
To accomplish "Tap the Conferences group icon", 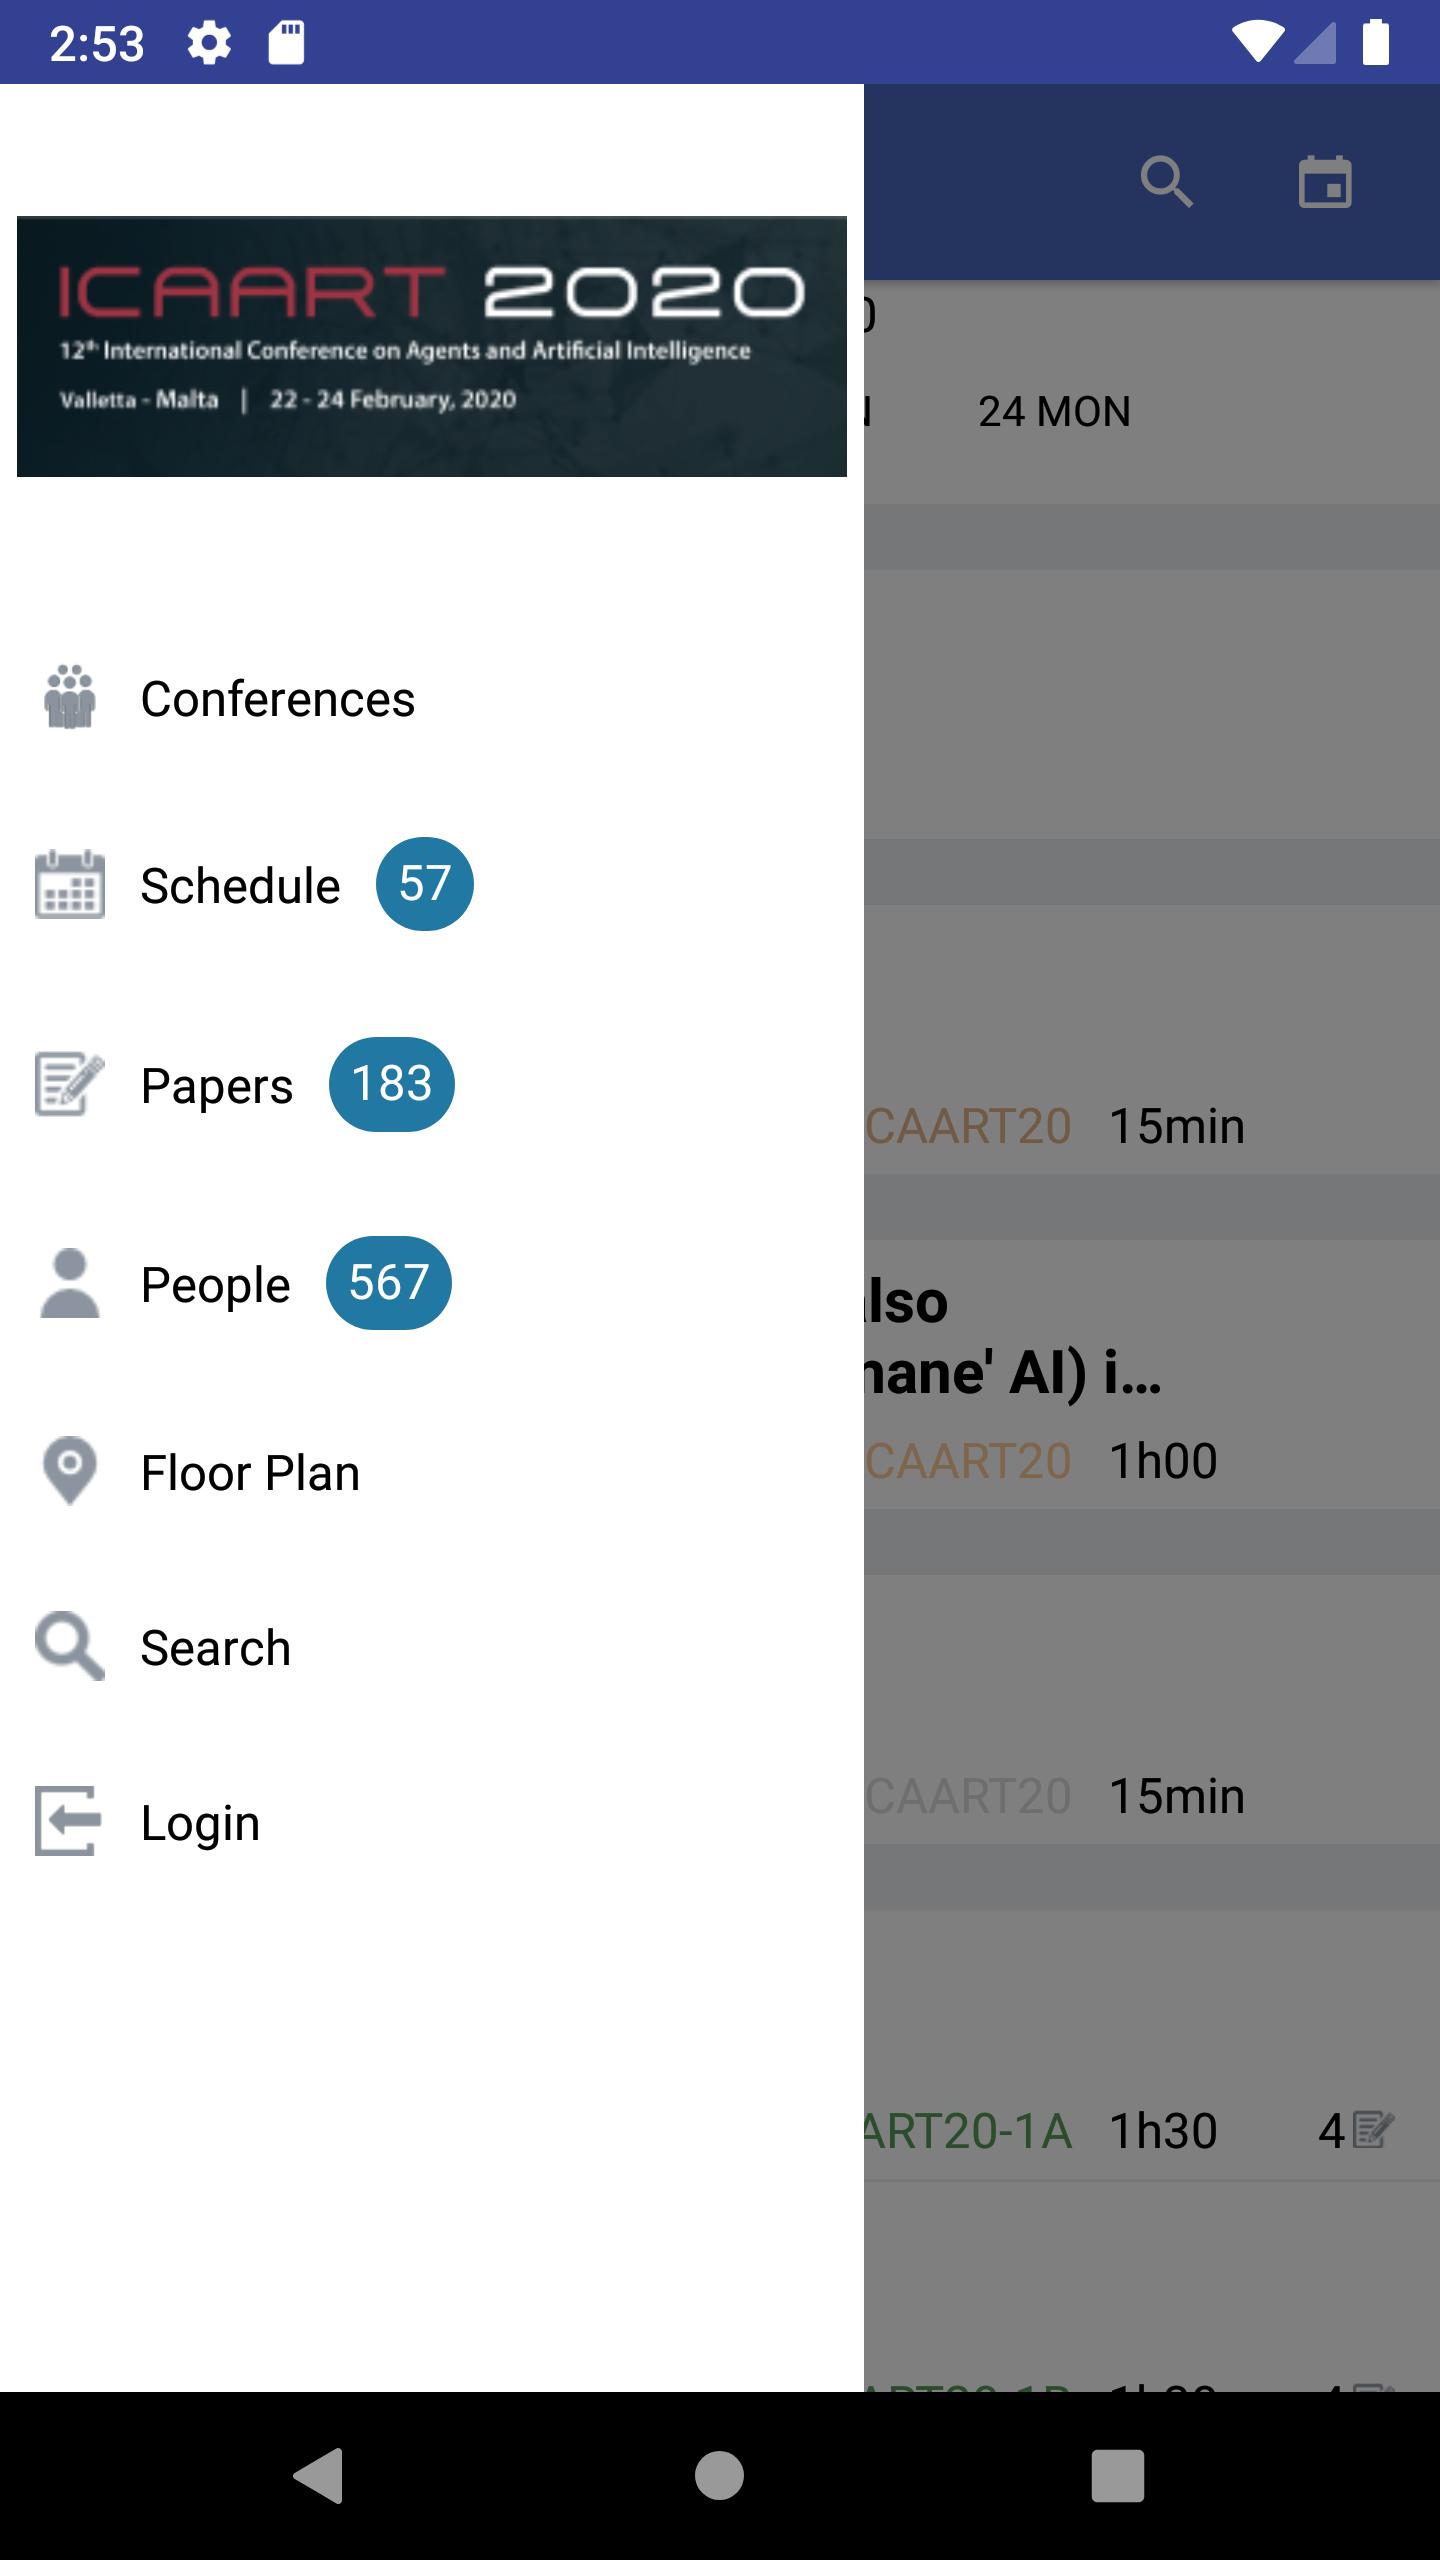I will pyautogui.click(x=70, y=697).
